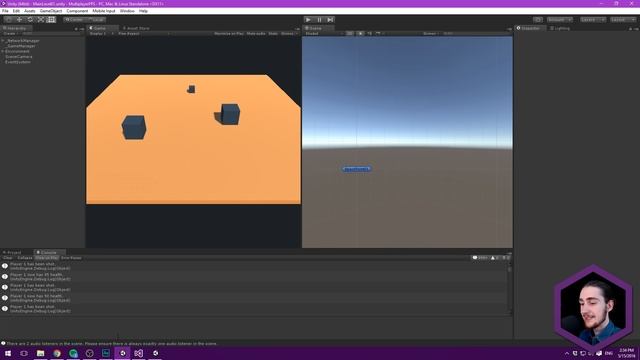This screenshot has width=640, height=360.
Task: Select EventSystem in Hierarchy
Action: (x=18, y=62)
